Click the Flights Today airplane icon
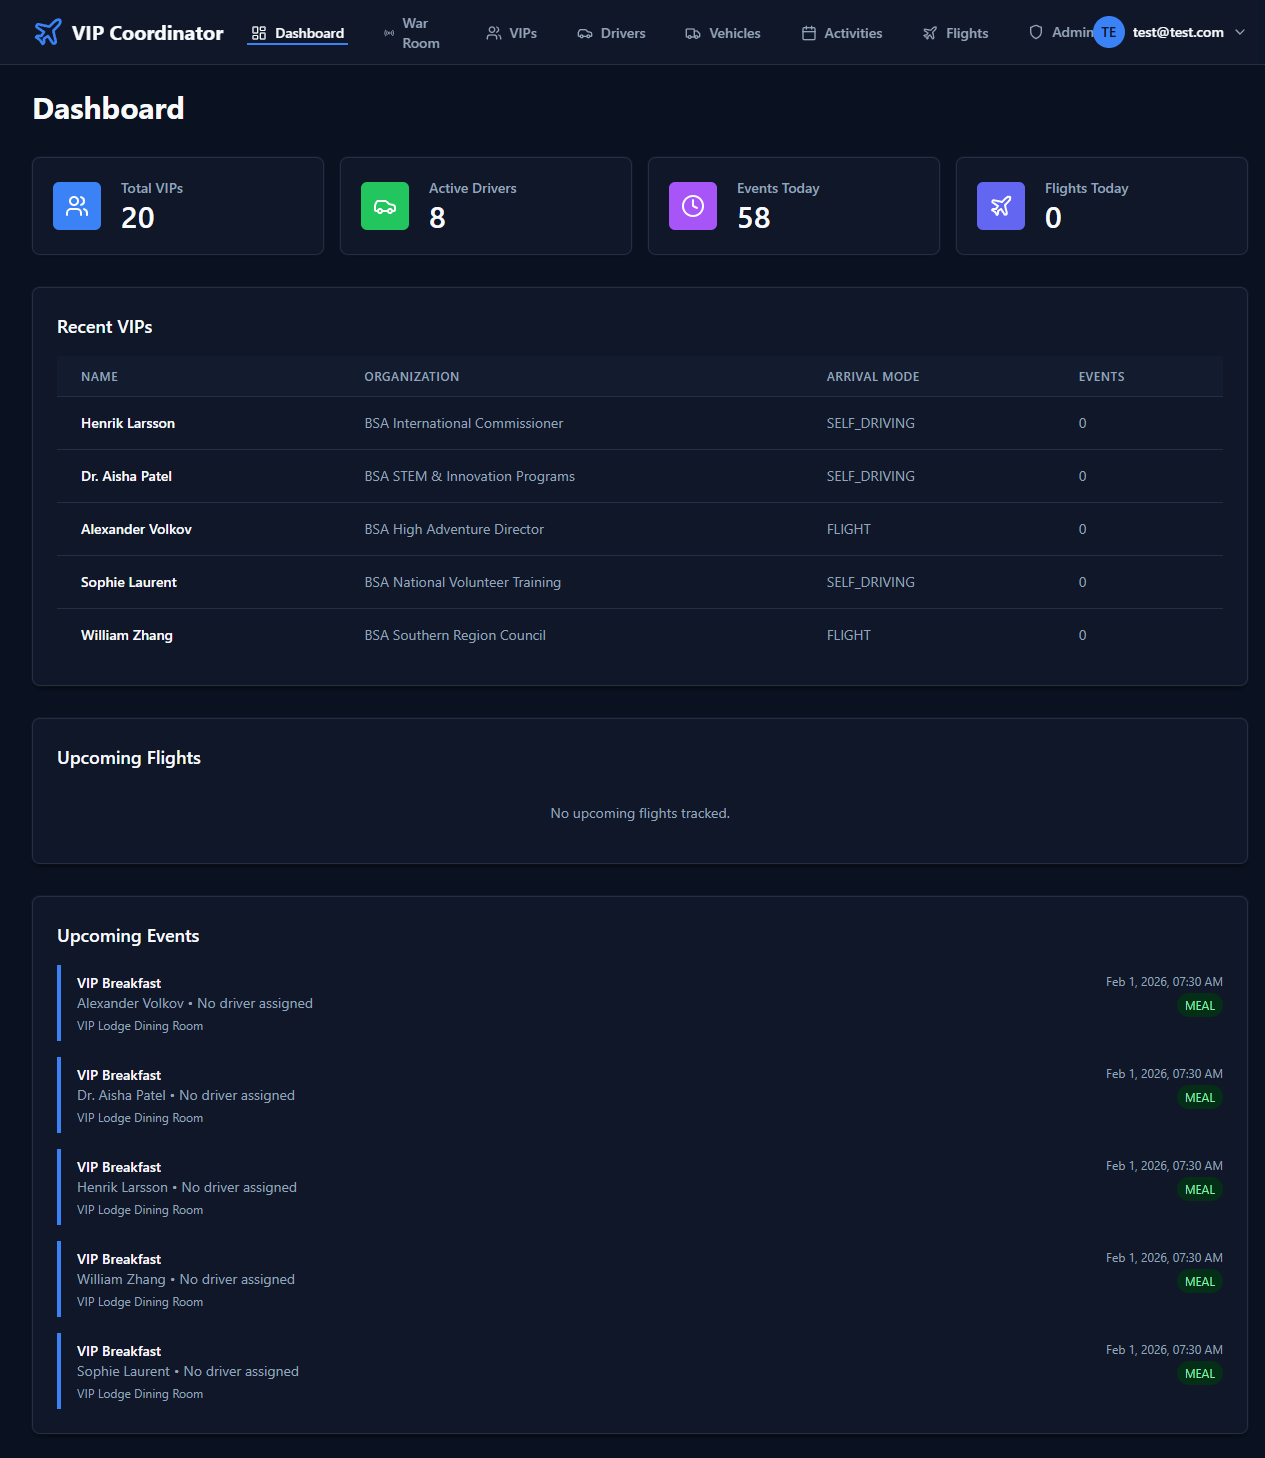This screenshot has width=1265, height=1458. (1001, 206)
